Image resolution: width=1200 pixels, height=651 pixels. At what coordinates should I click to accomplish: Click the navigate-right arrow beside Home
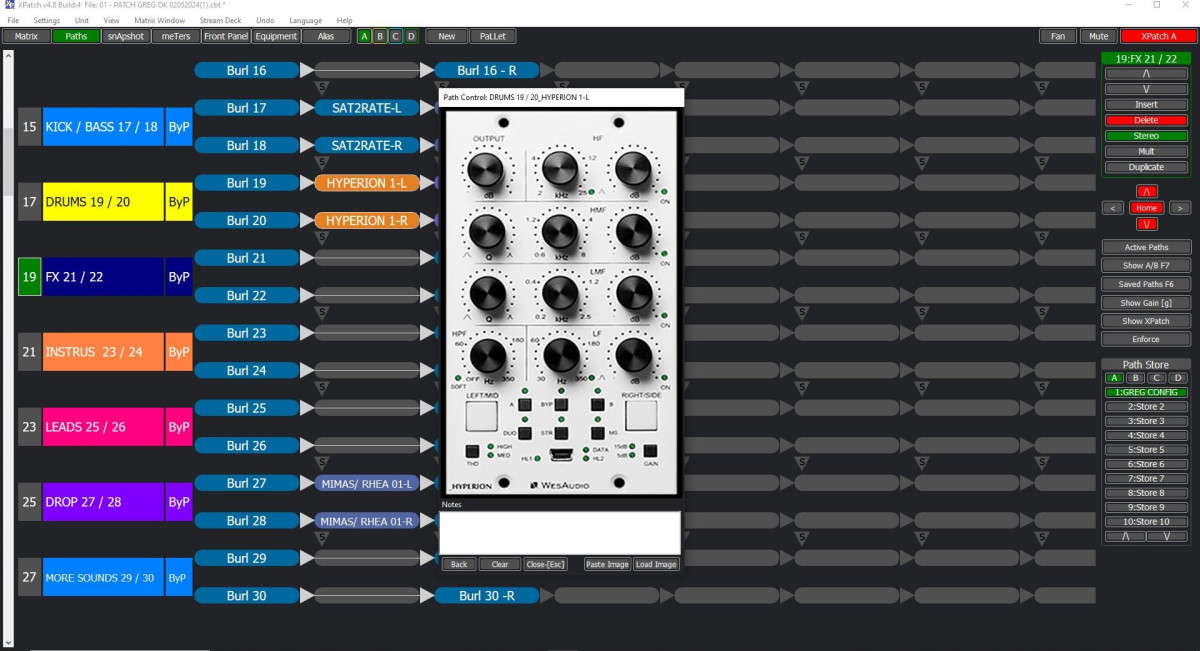[1179, 208]
